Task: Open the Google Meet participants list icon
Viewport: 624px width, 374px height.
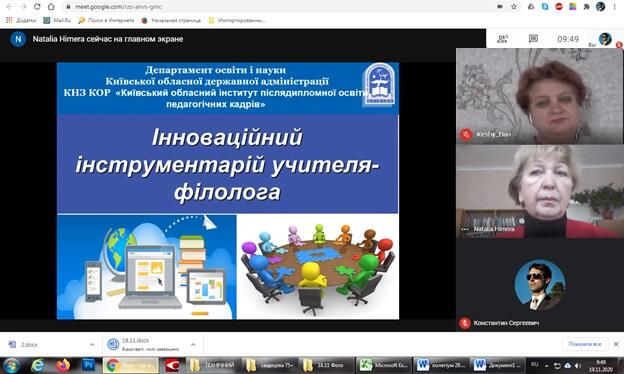Action: tap(502, 39)
